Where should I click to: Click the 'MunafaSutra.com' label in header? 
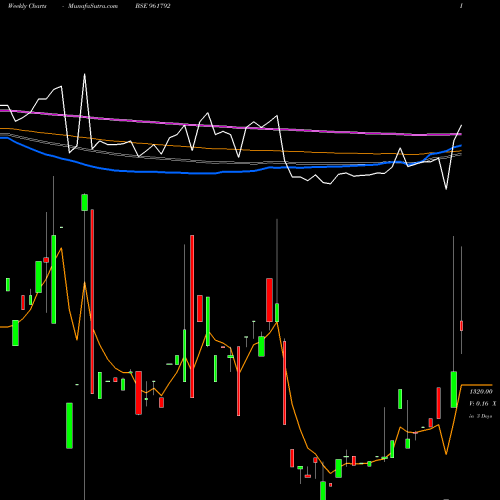tap(93, 6)
